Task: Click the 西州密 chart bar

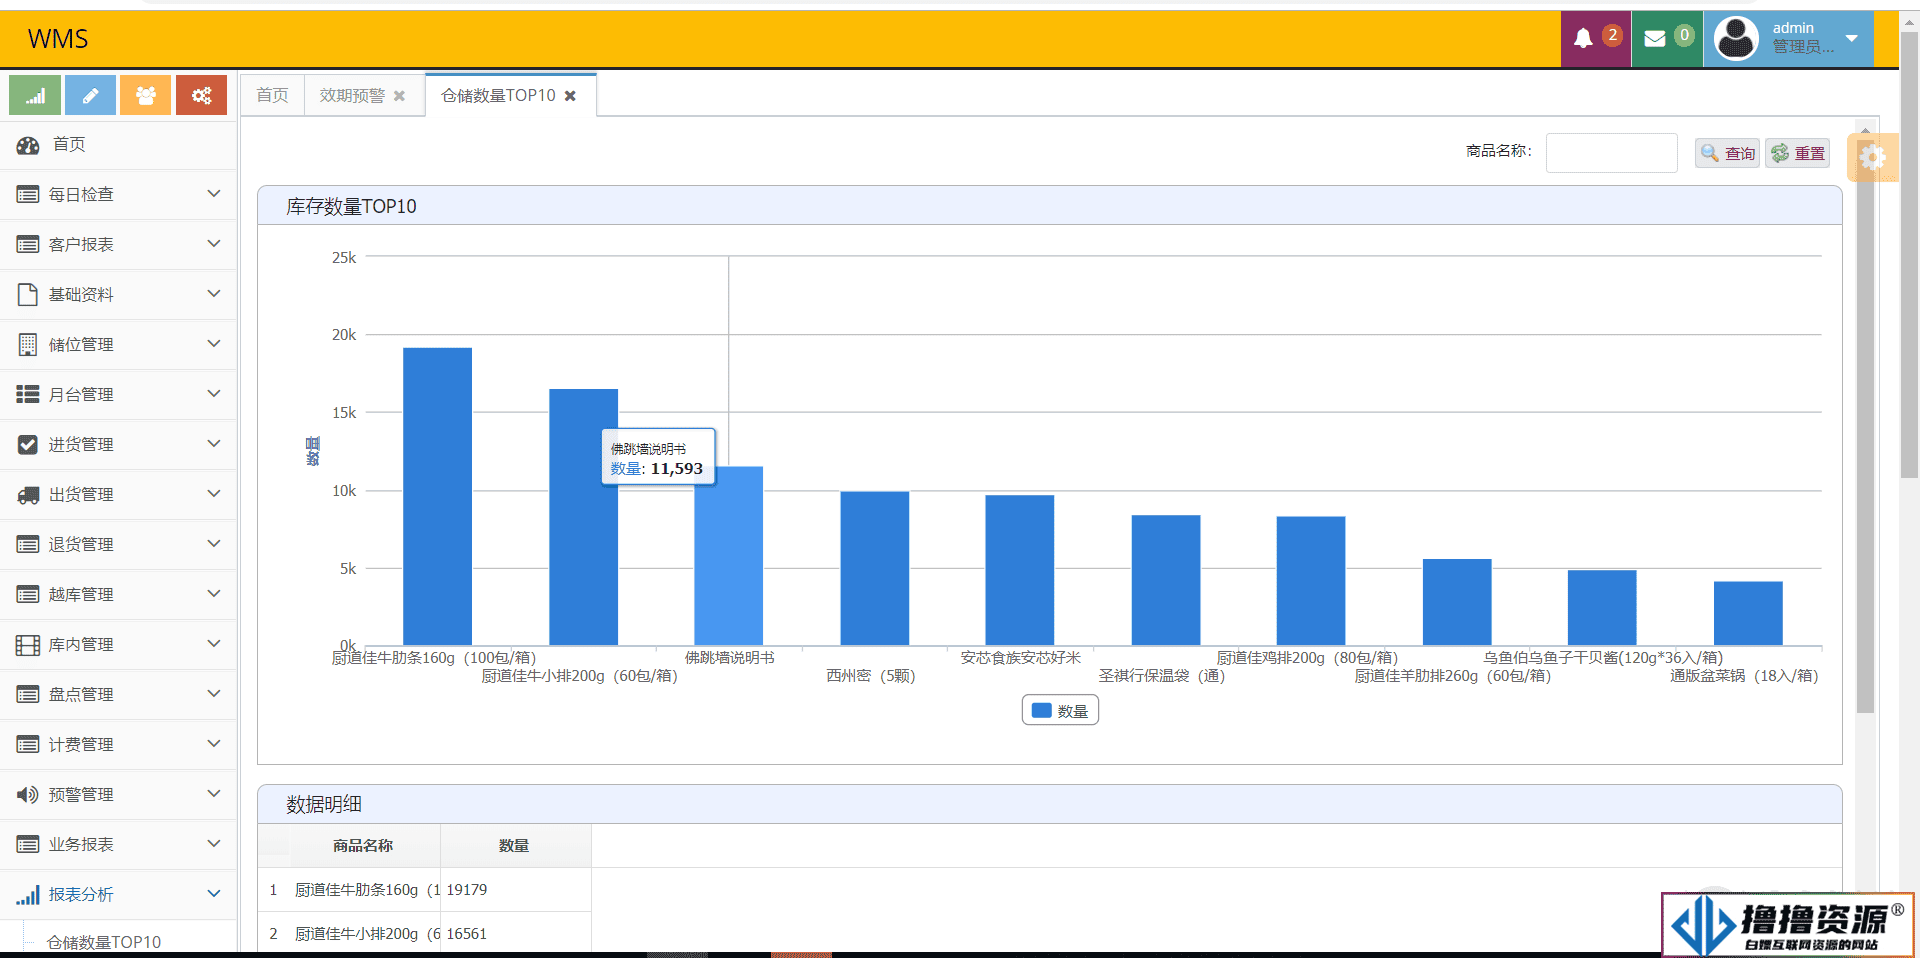Action: (875, 569)
